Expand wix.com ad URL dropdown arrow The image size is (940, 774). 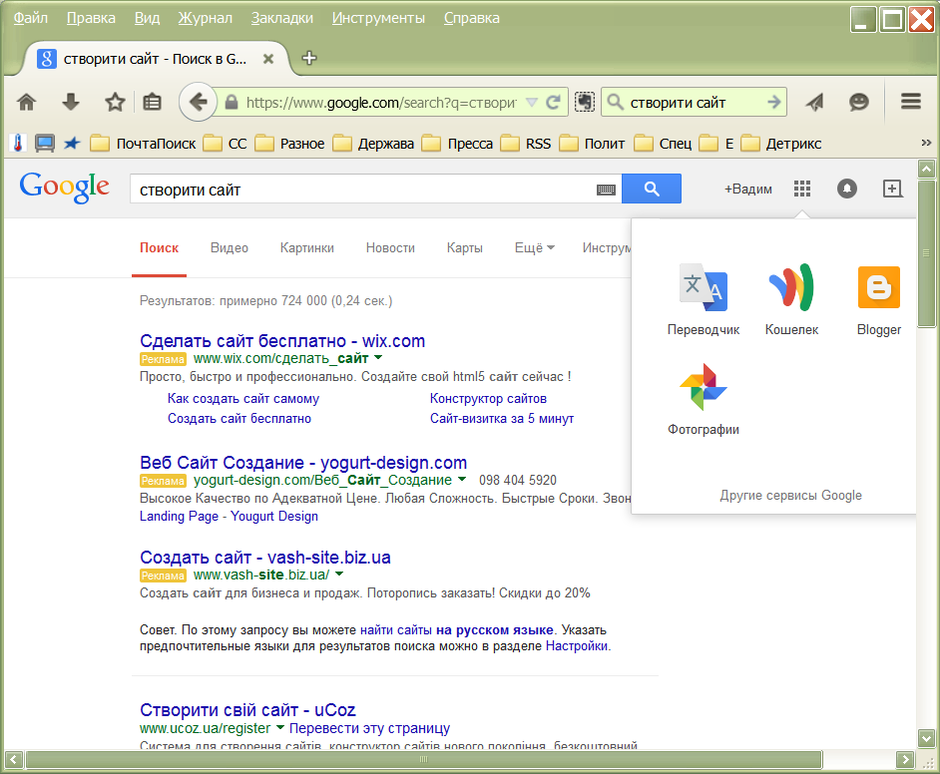[378, 357]
